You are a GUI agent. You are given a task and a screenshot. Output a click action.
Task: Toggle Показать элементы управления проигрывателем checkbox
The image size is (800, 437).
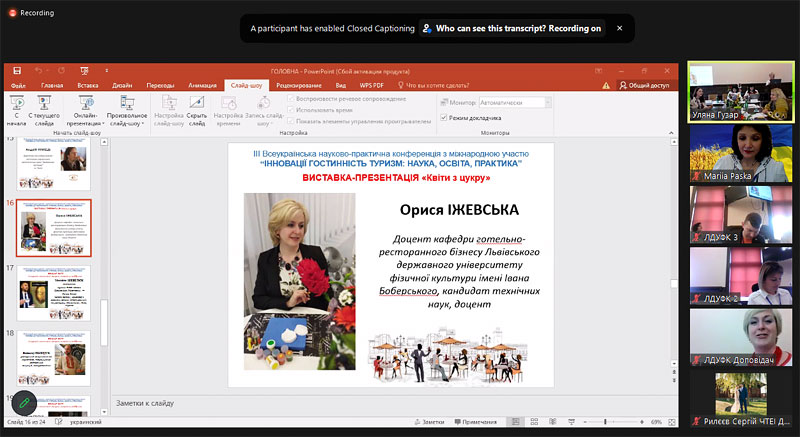click(x=291, y=121)
